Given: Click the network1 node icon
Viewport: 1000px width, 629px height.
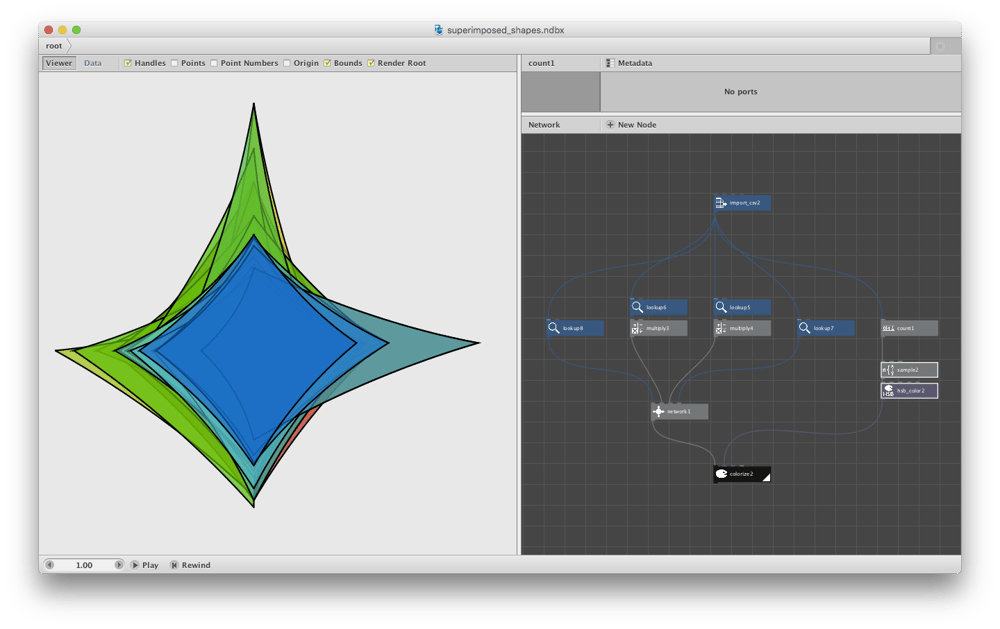Looking at the screenshot, I should 658,411.
